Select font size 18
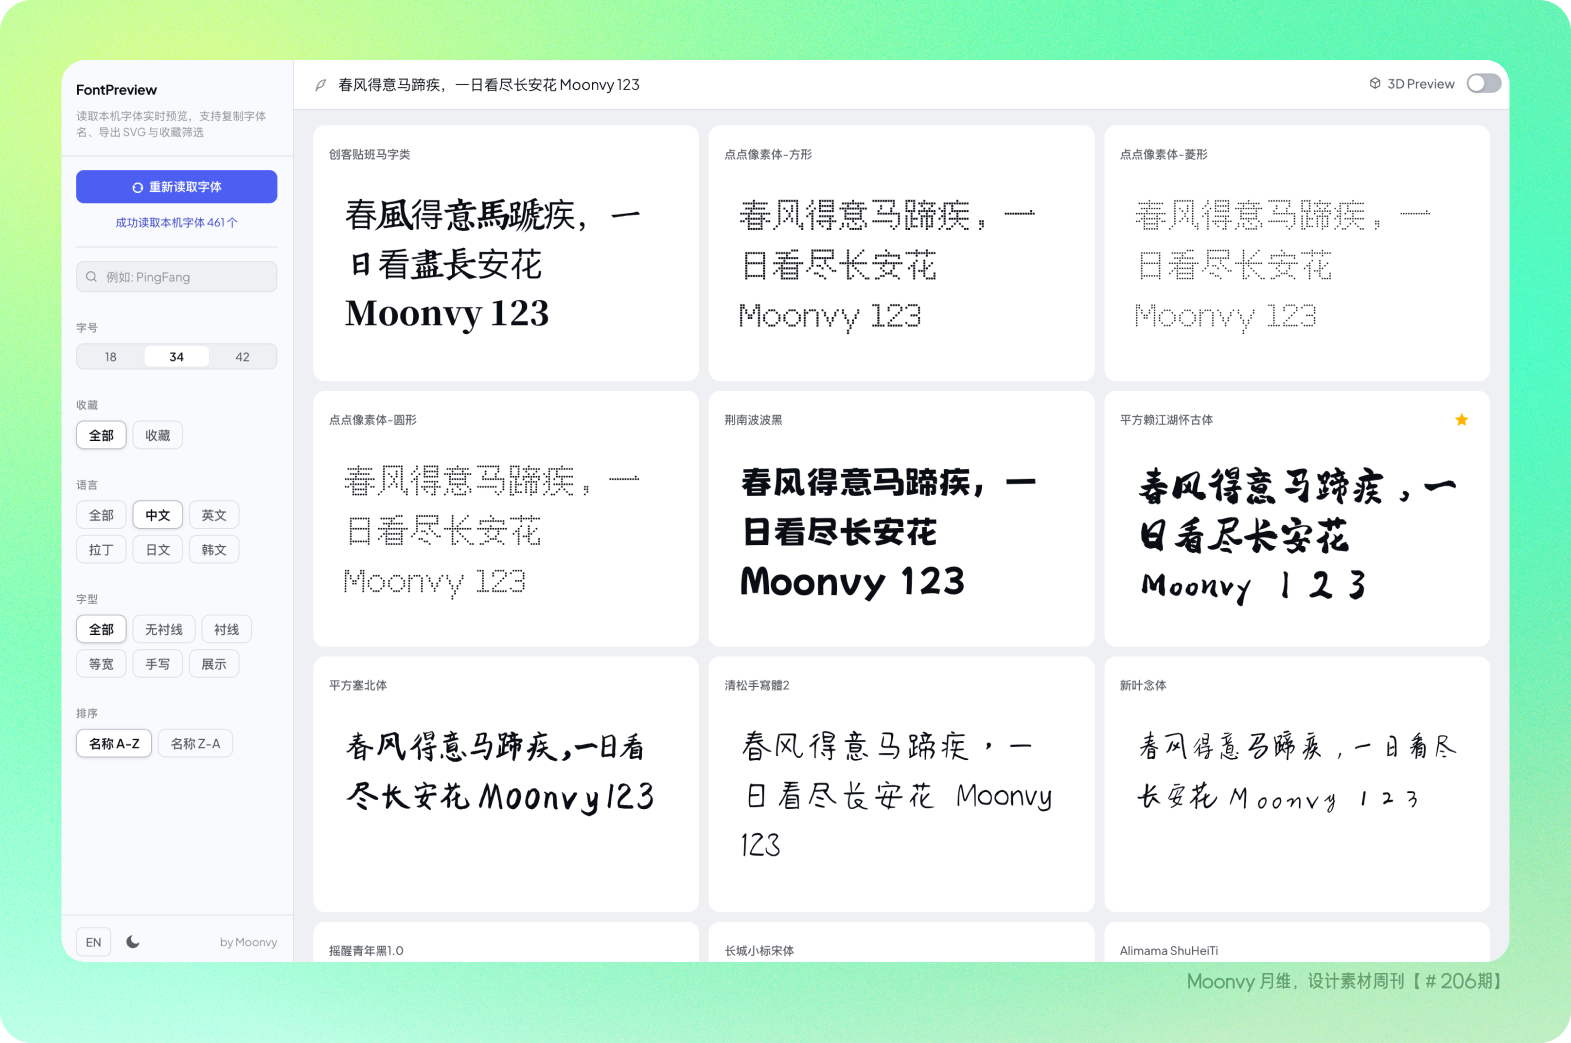 coord(111,357)
